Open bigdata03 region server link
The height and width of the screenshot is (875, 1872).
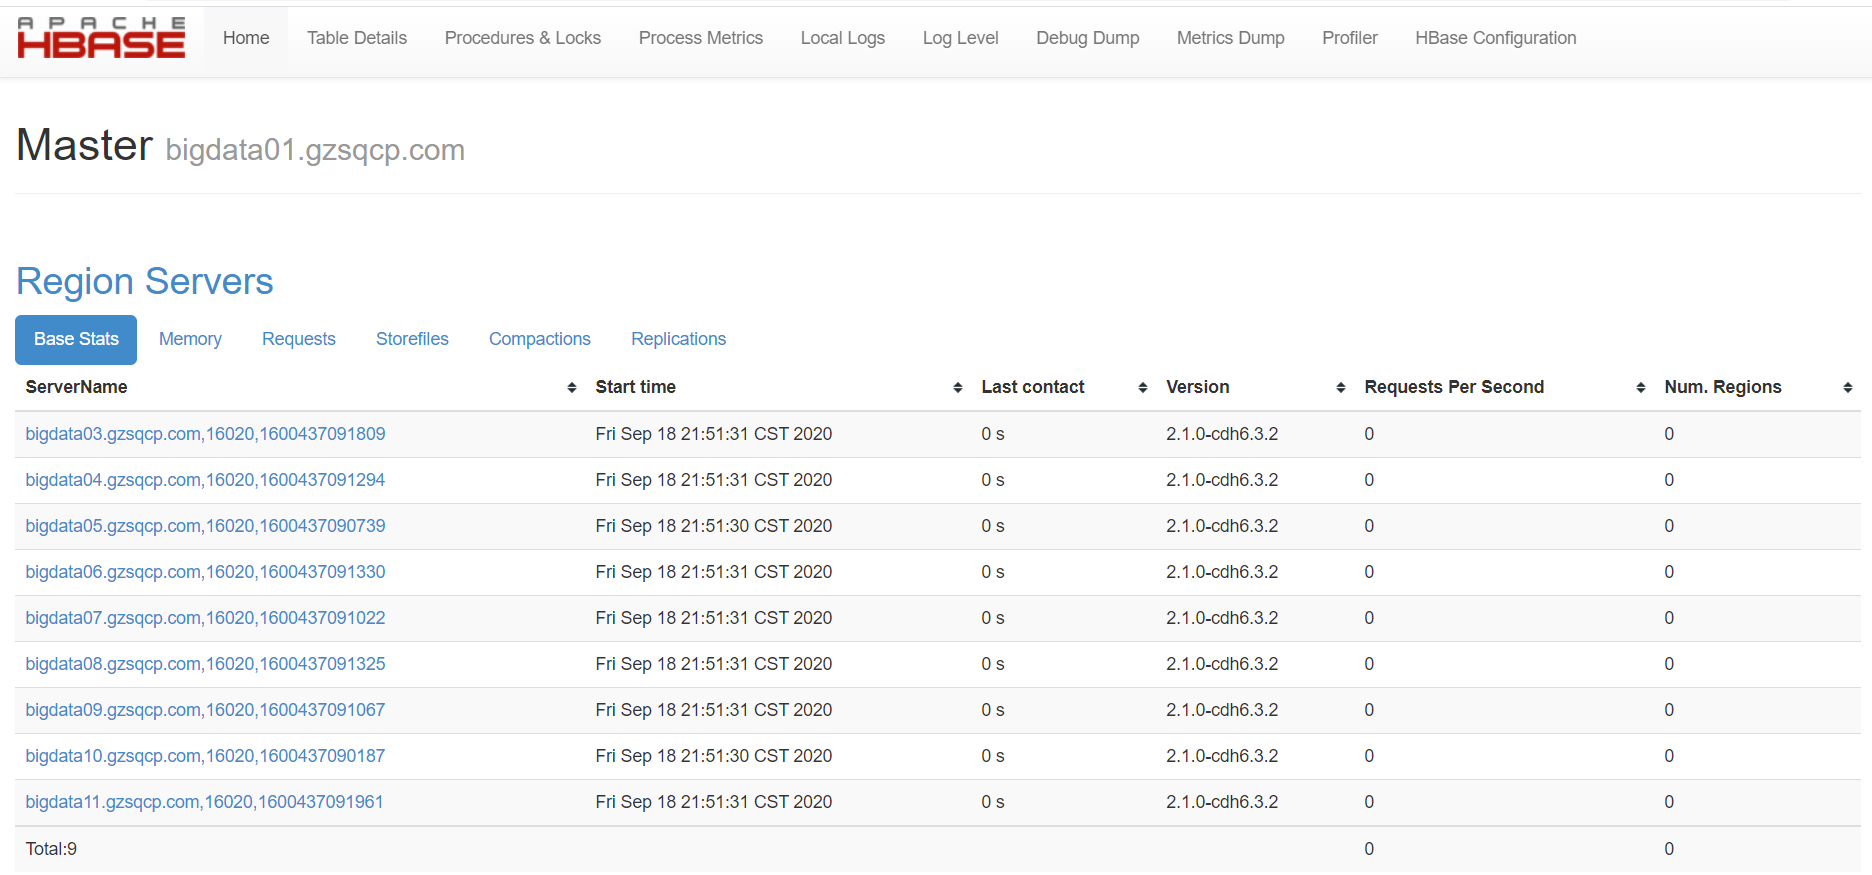pos(205,434)
